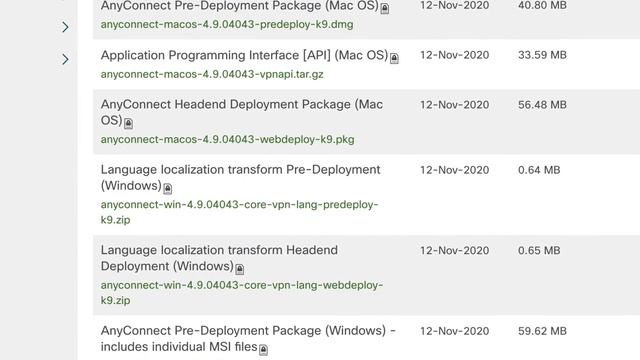This screenshot has height=360, width=640.
Task: Download core-vpn-lang-predeploy-k9.zip file
Action: 240,212
